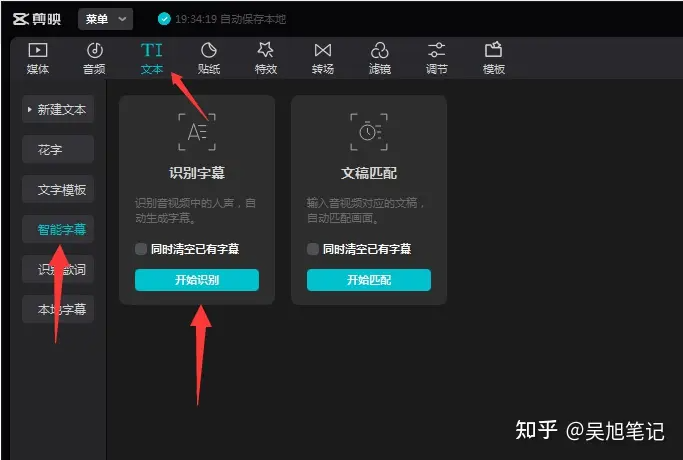Open the 滤镜 (Filters) icon
Screen dimensions: 683x460
tap(379, 51)
